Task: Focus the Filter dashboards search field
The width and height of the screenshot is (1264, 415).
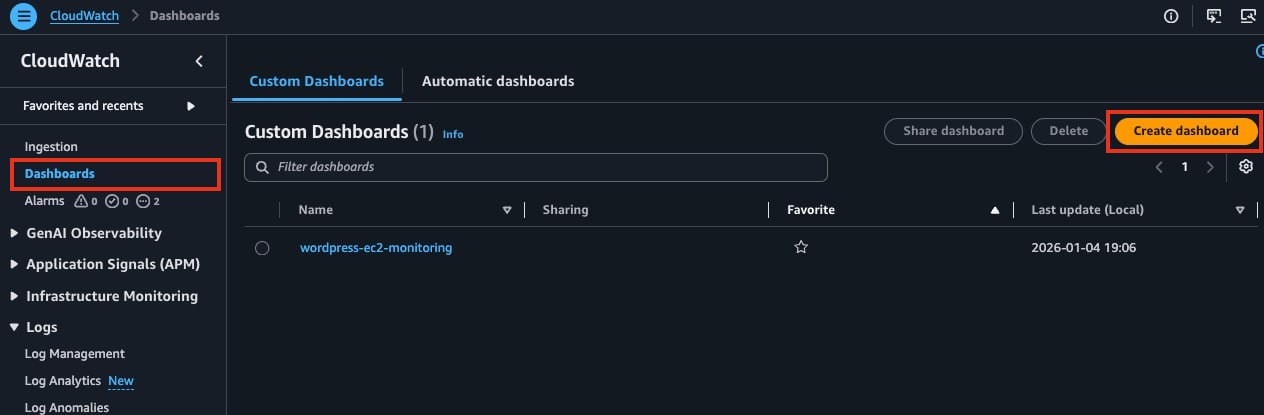Action: pos(536,167)
